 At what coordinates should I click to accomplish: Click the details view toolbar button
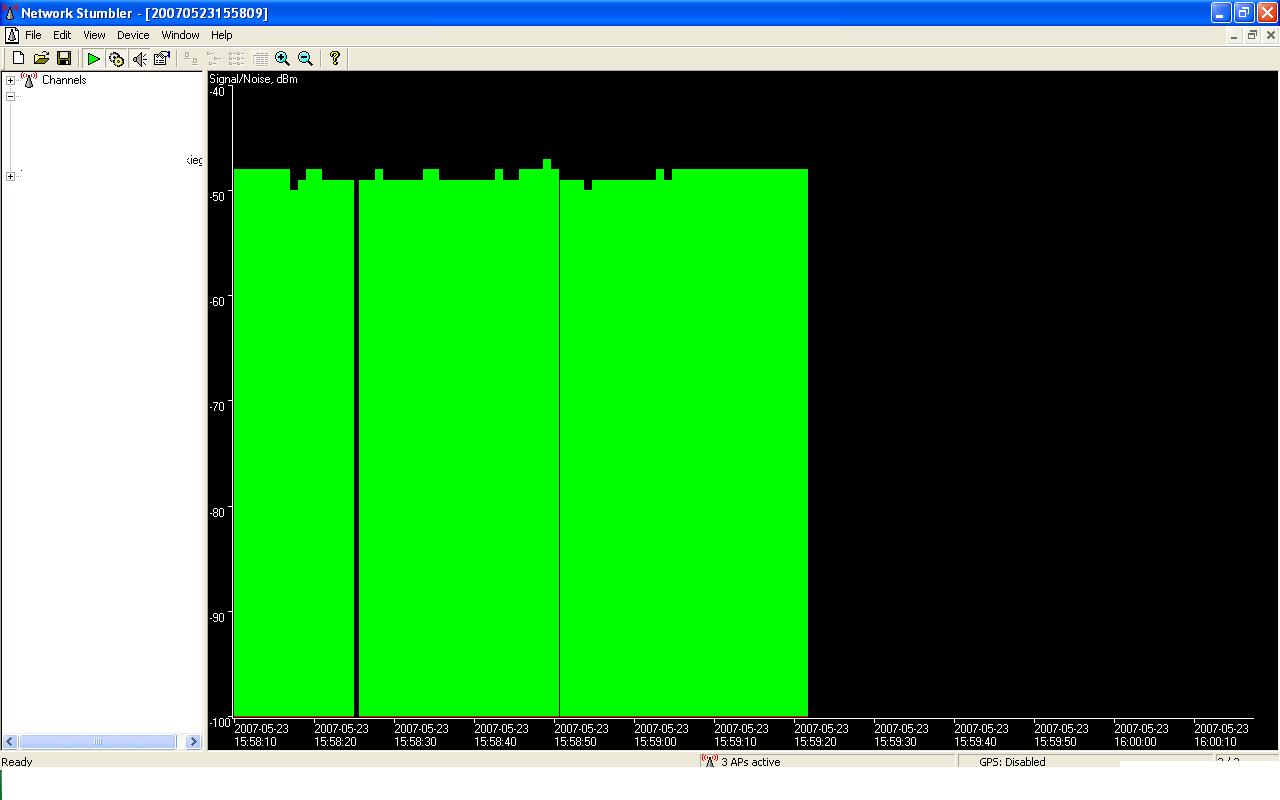(x=260, y=59)
